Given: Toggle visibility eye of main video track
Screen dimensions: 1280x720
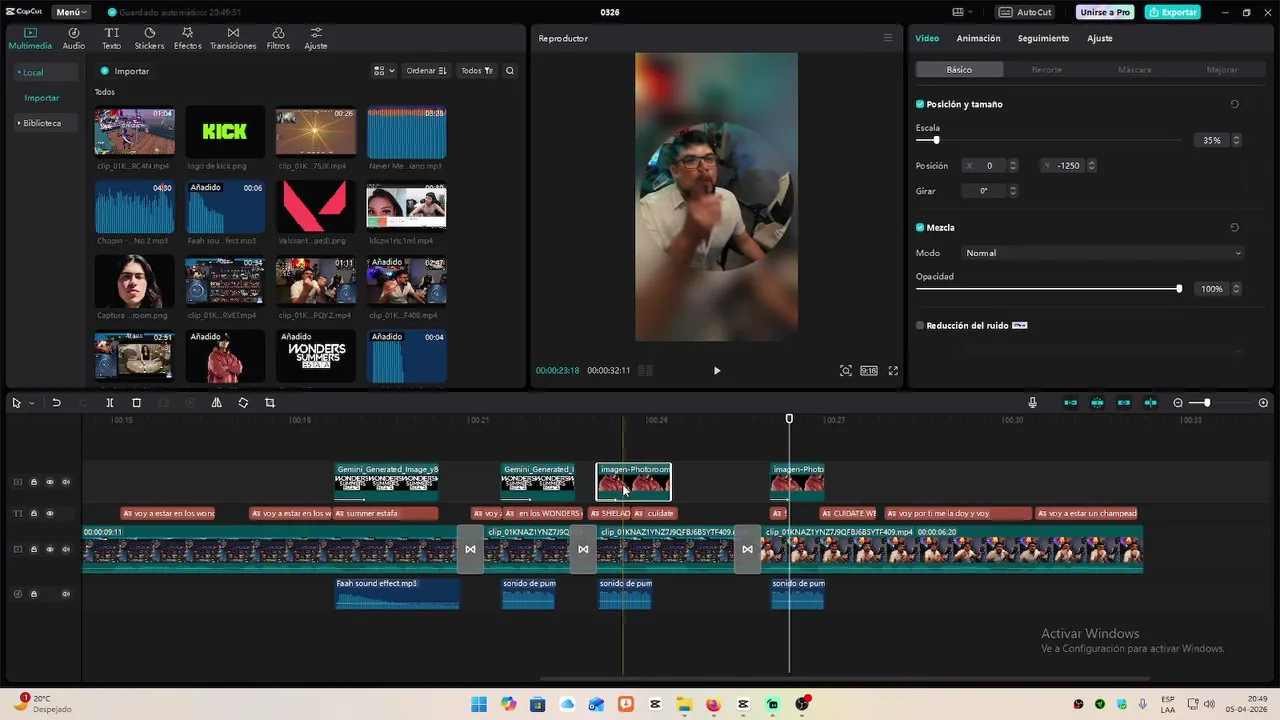Looking at the screenshot, I should (50, 549).
